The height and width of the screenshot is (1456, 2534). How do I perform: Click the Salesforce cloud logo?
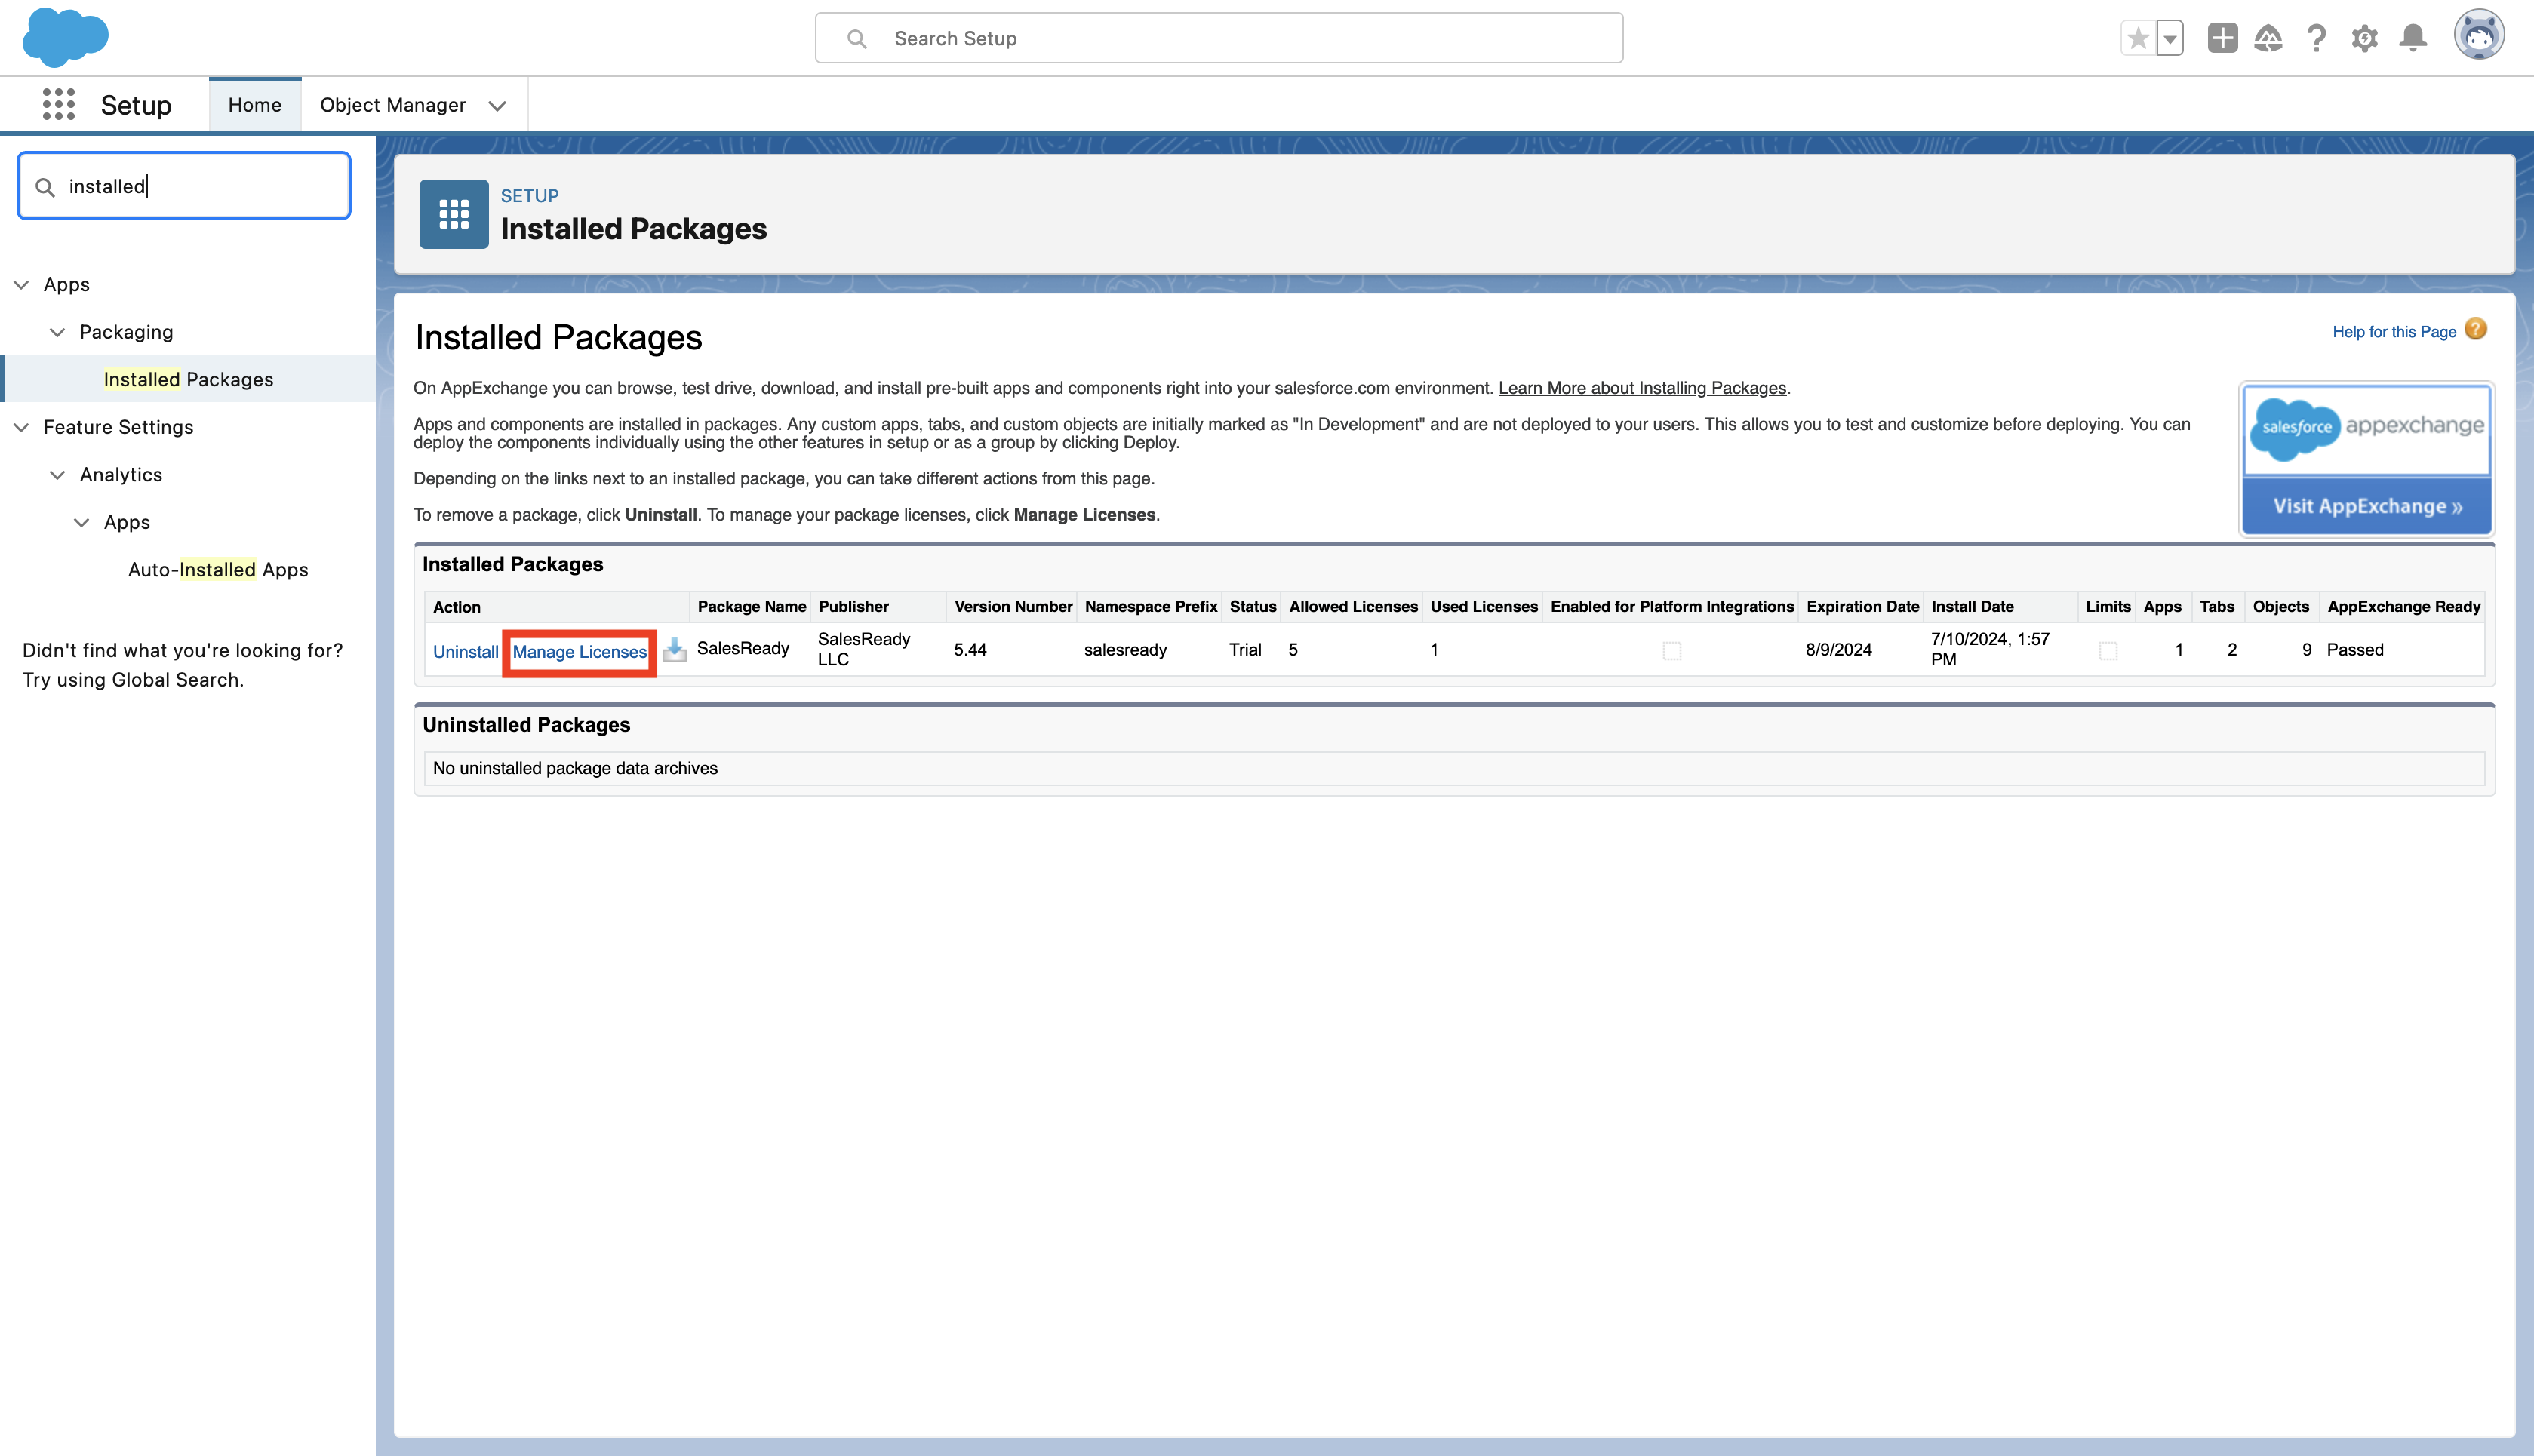click(65, 37)
